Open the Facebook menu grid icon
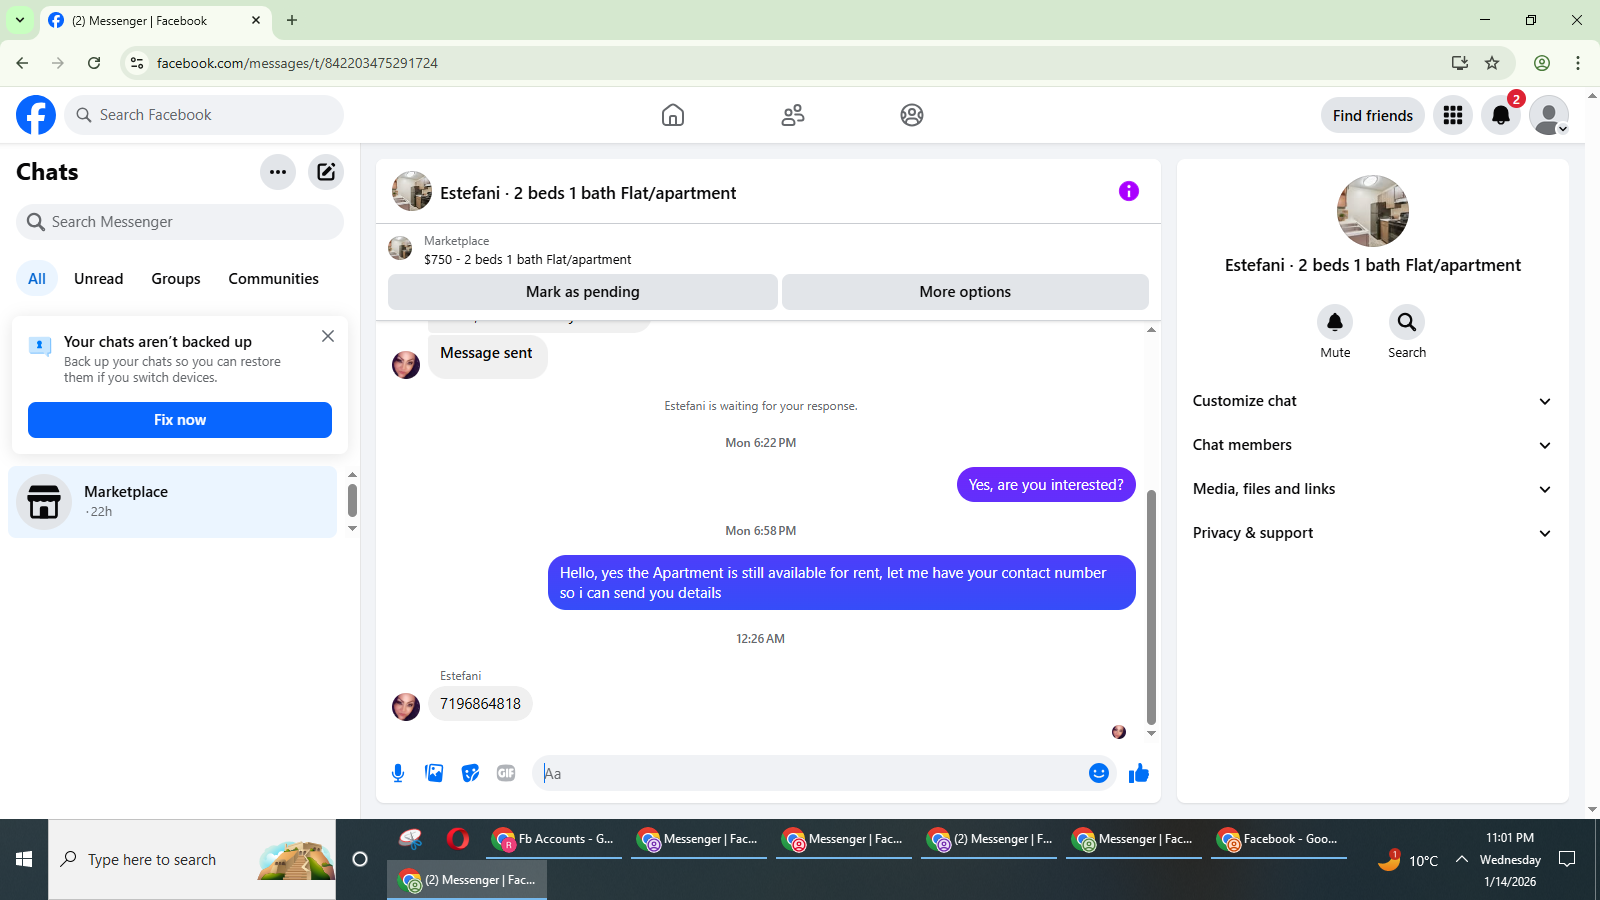Screen dimensions: 1600x900 click(1453, 115)
